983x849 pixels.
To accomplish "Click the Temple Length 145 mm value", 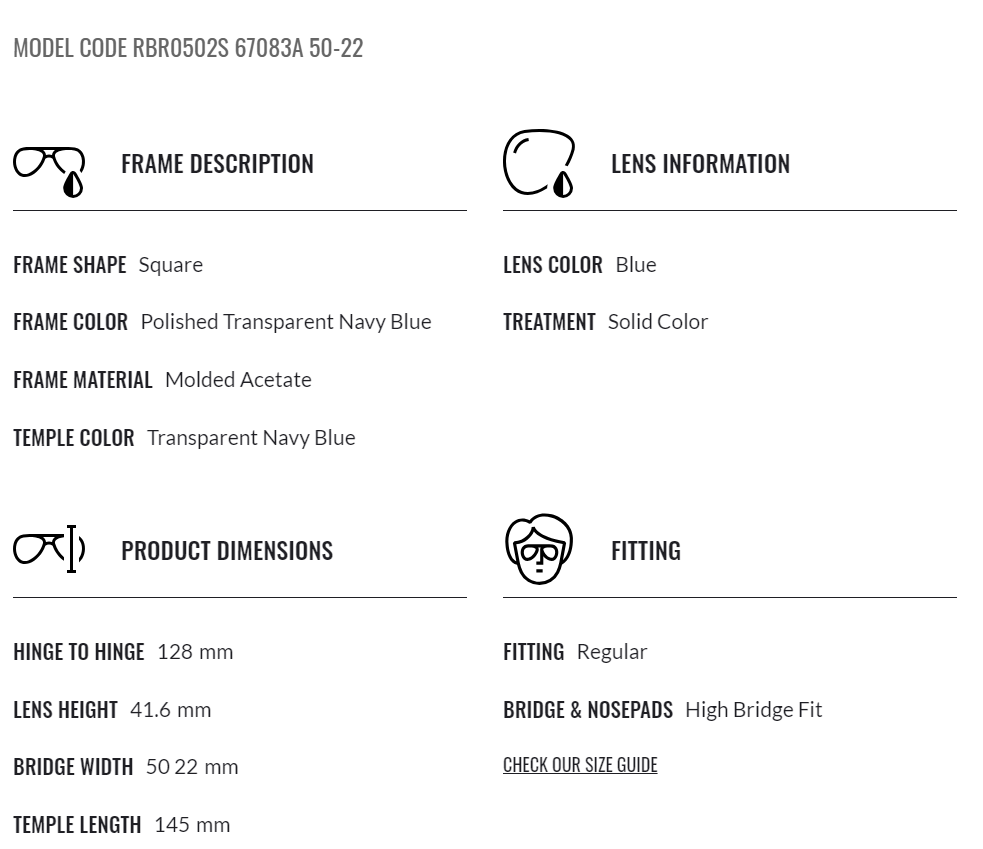I will 192,825.
